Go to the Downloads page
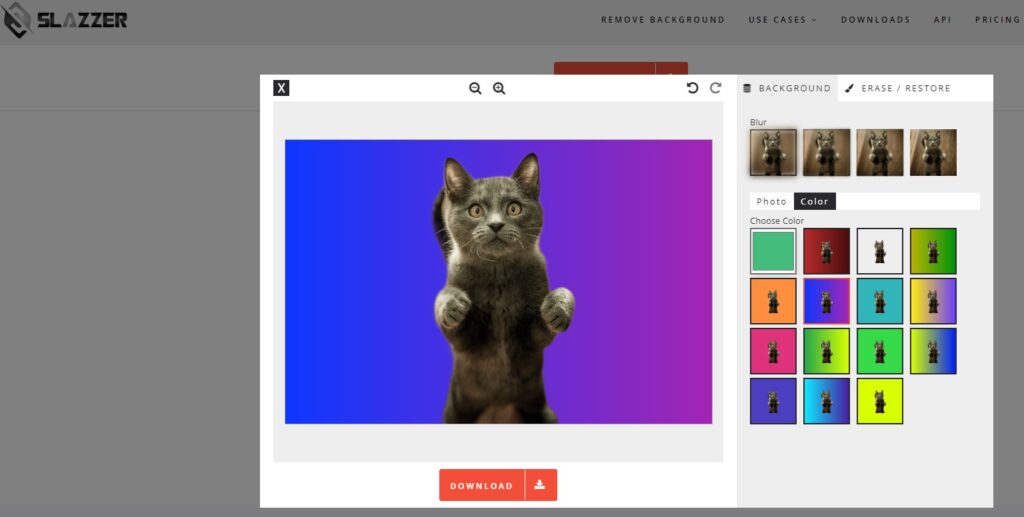The height and width of the screenshot is (517, 1024). (875, 20)
